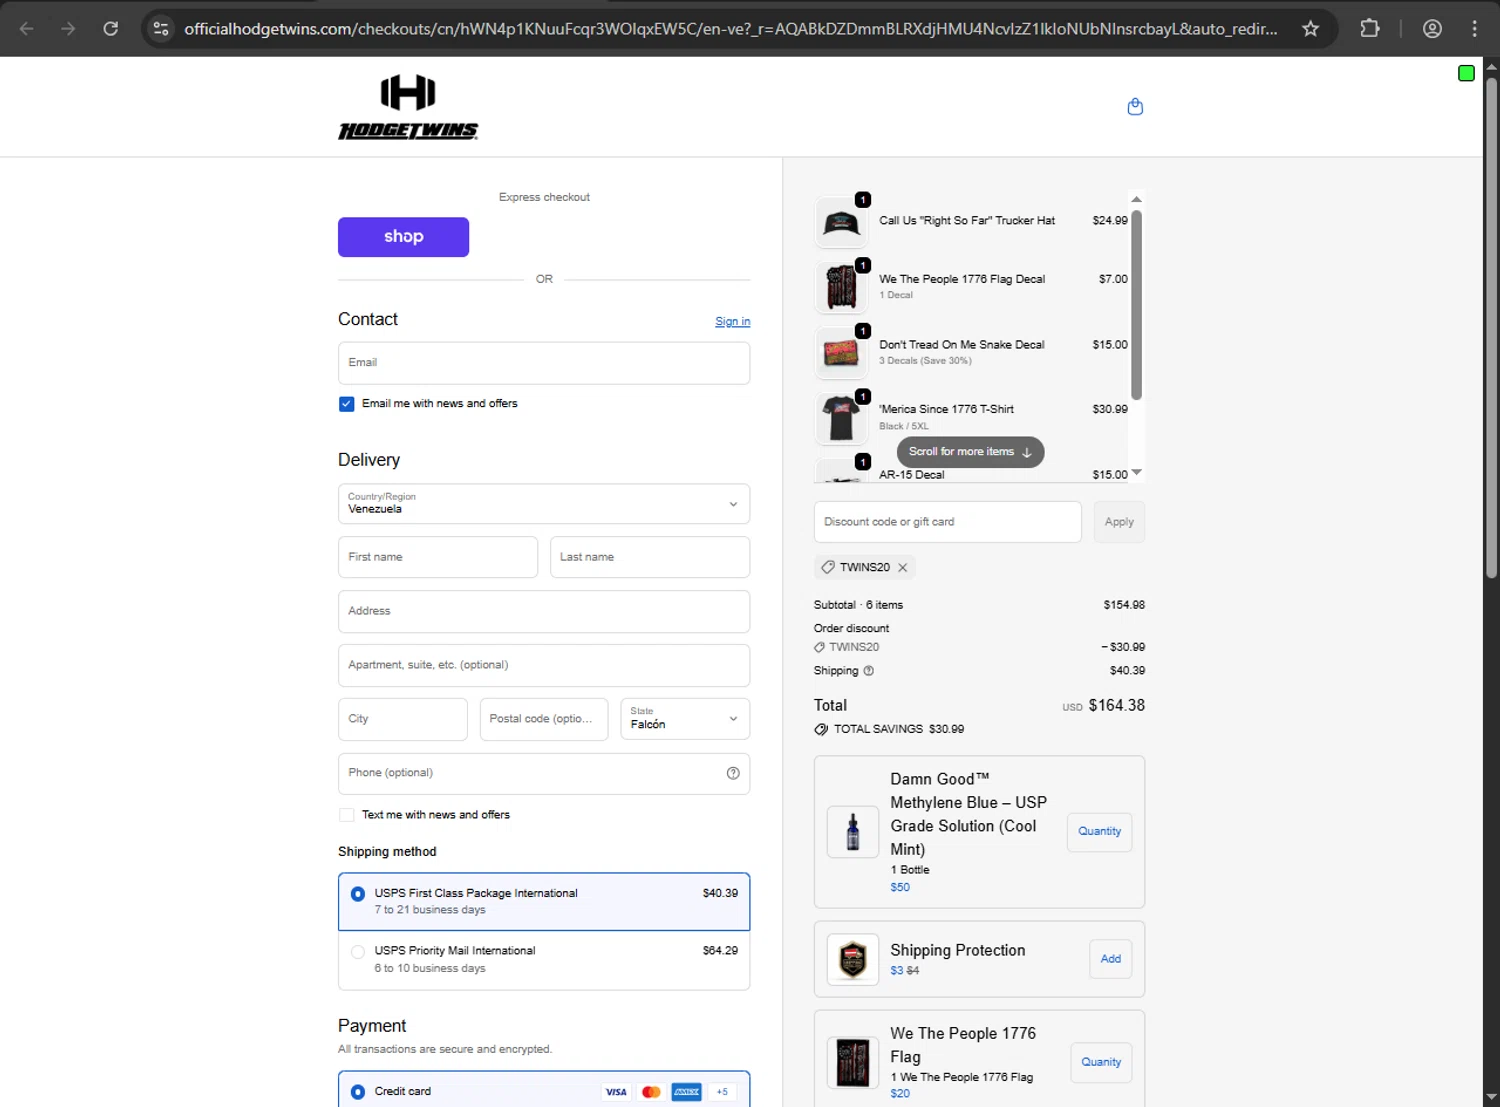Open the shopping bag cart icon
1500x1107 pixels.
click(1135, 107)
